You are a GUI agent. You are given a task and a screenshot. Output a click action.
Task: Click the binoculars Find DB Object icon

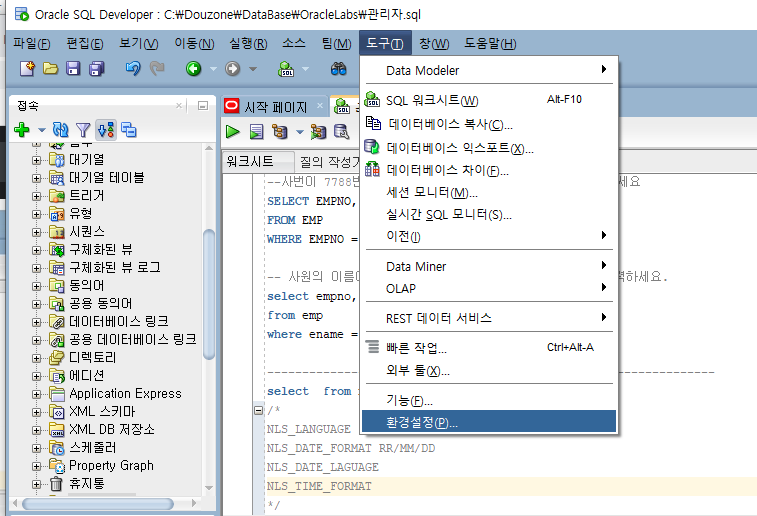(338, 69)
